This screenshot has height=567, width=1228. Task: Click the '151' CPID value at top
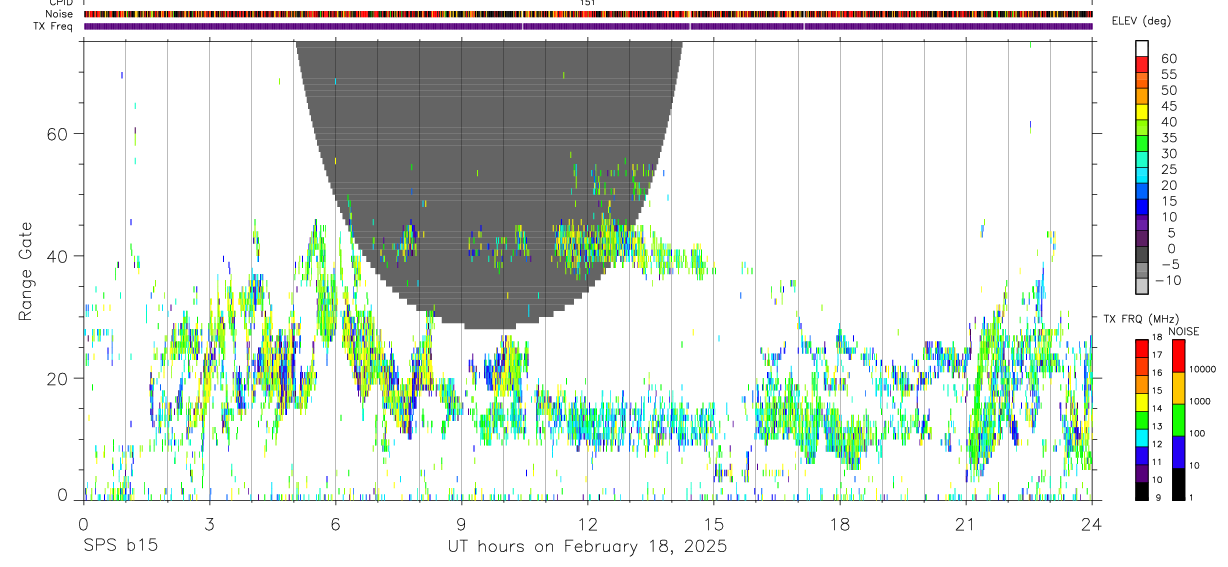point(588,3)
